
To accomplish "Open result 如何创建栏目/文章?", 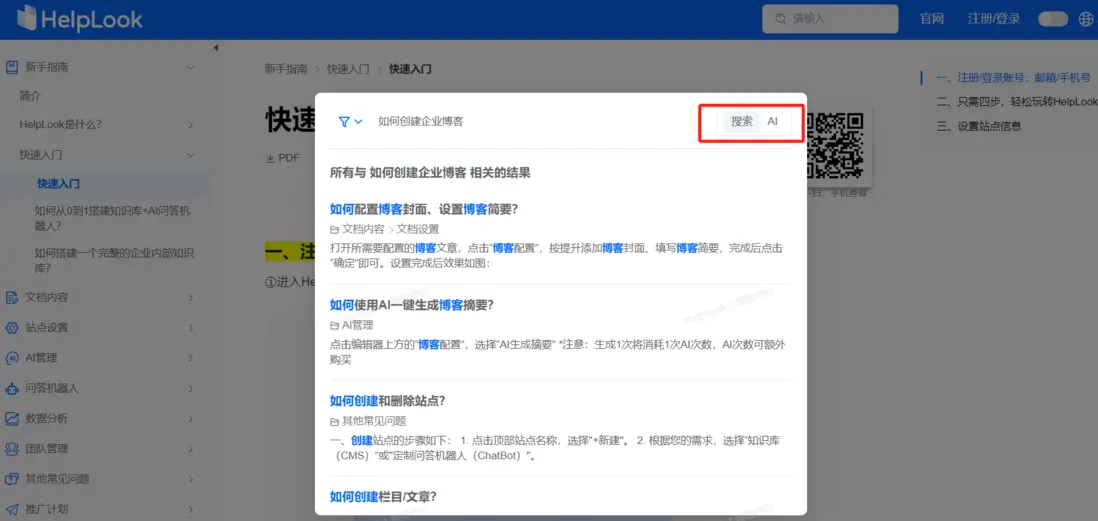I will pyautogui.click(x=383, y=496).
